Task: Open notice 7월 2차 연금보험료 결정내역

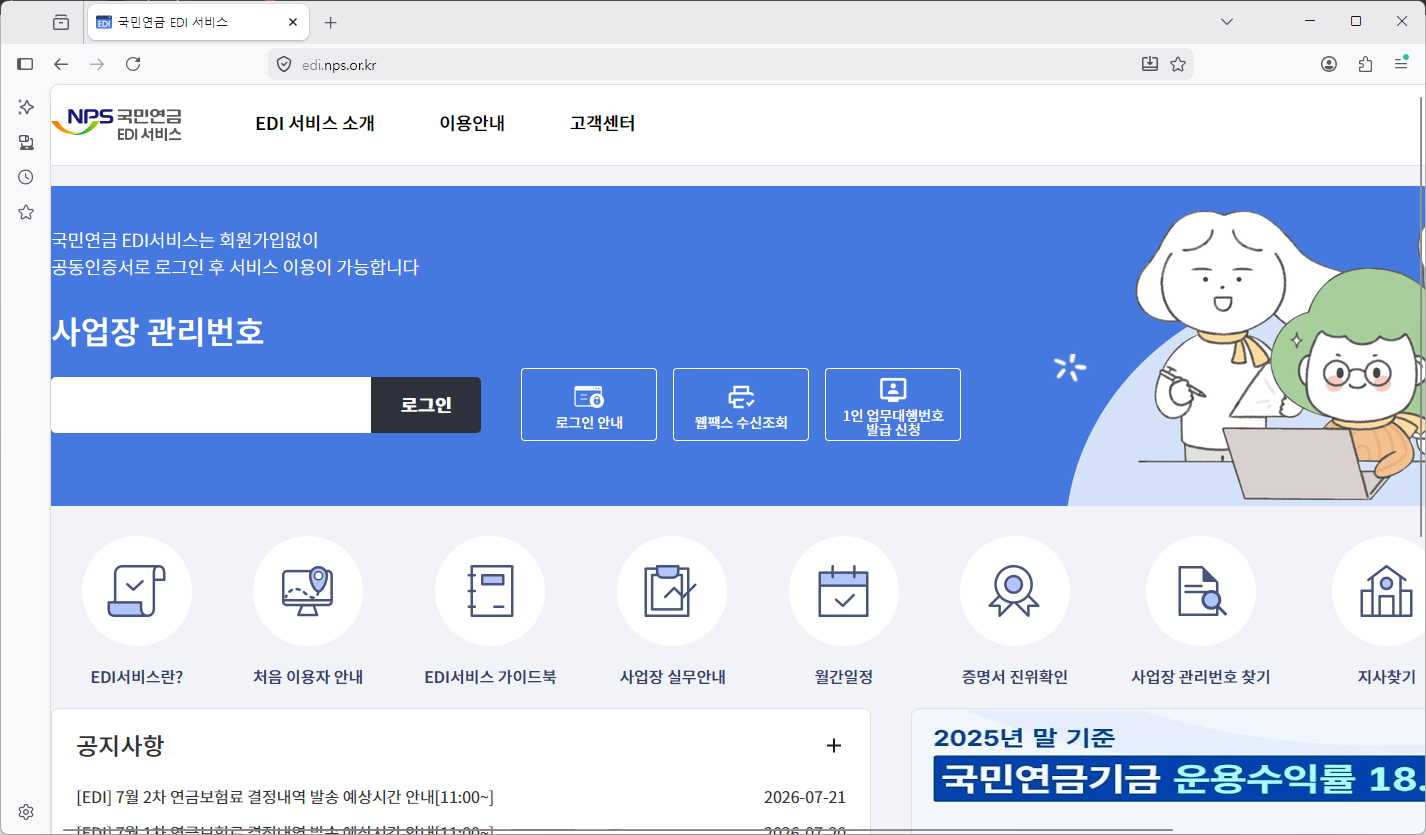Action: click(x=285, y=797)
